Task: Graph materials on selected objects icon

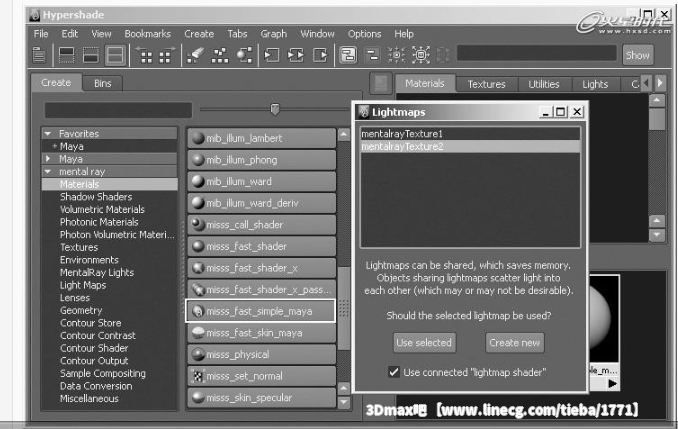Action: pyautogui.click(x=244, y=55)
